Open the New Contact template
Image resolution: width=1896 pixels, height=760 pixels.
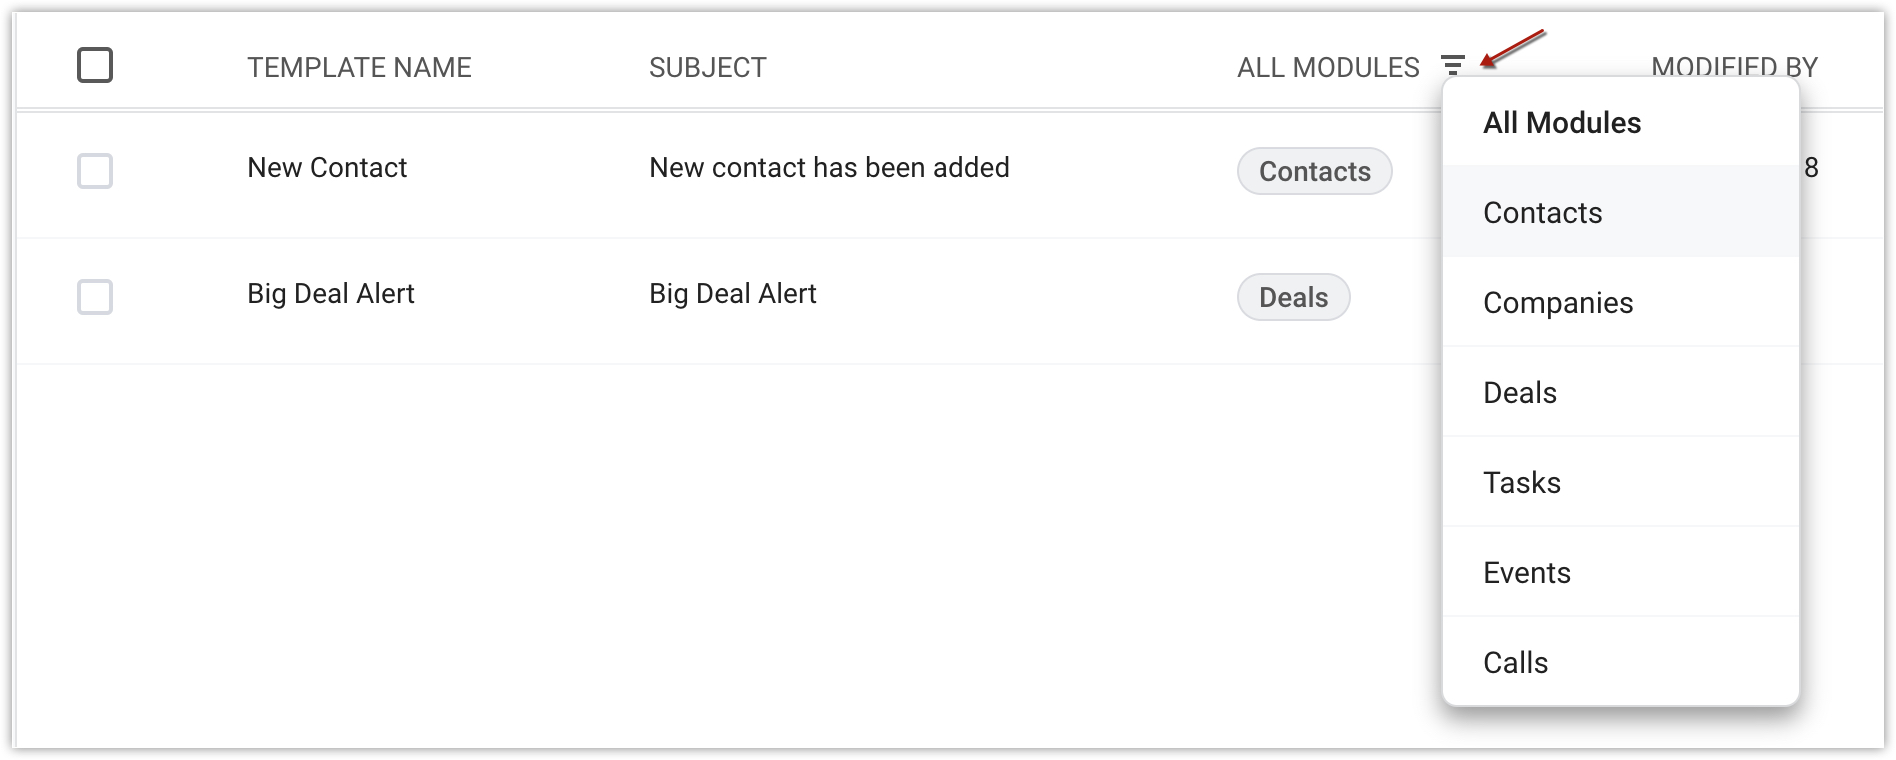tap(327, 168)
